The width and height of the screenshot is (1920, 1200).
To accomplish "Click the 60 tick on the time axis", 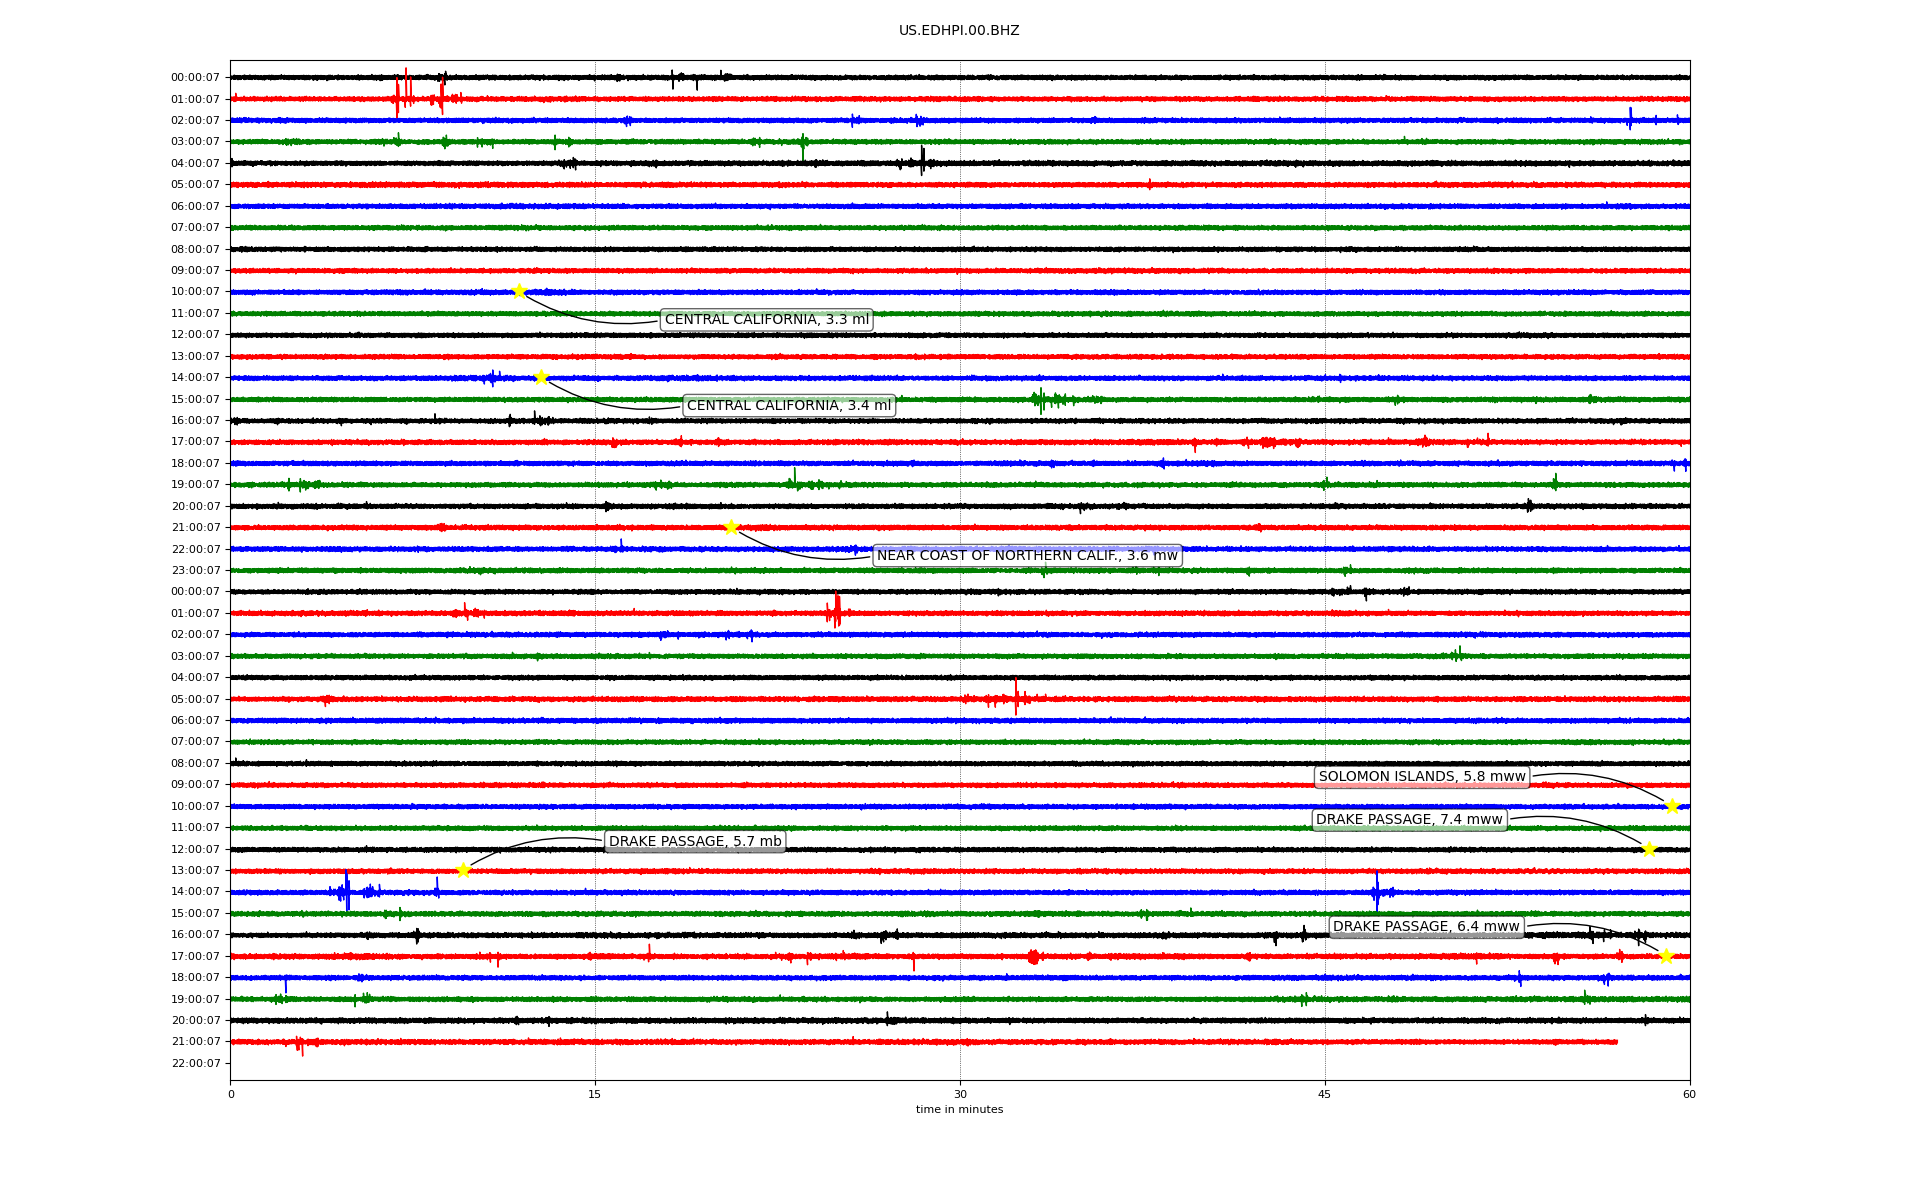I will pyautogui.click(x=1689, y=1094).
